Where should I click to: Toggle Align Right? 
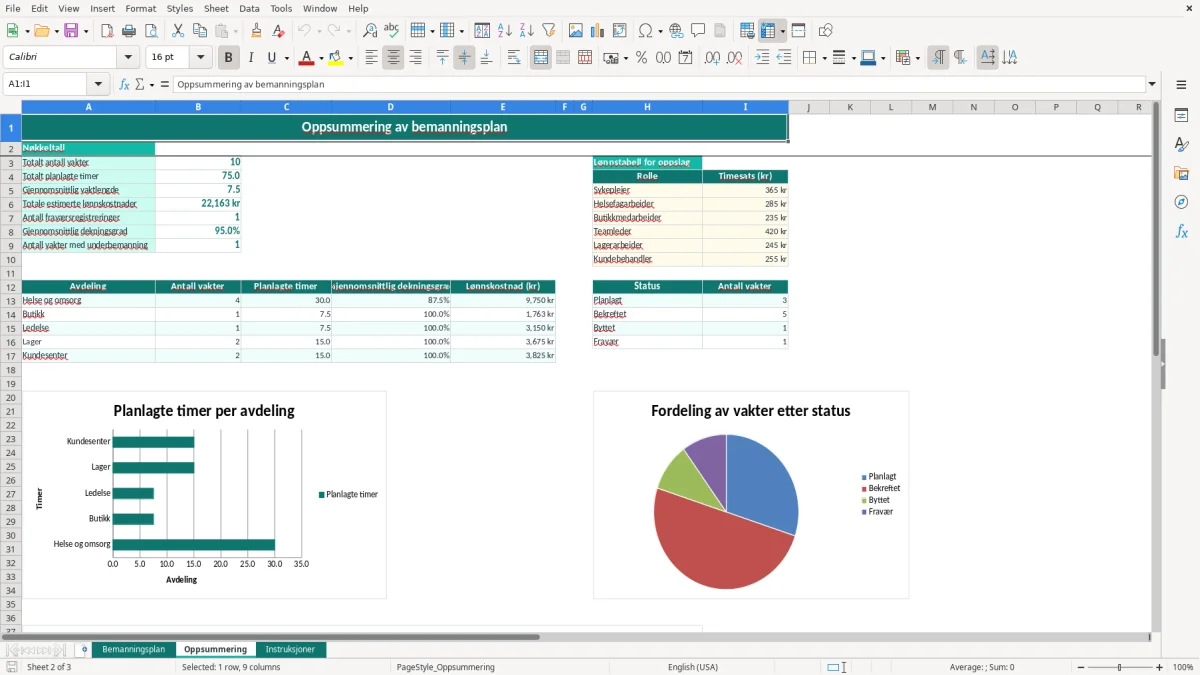click(x=416, y=58)
